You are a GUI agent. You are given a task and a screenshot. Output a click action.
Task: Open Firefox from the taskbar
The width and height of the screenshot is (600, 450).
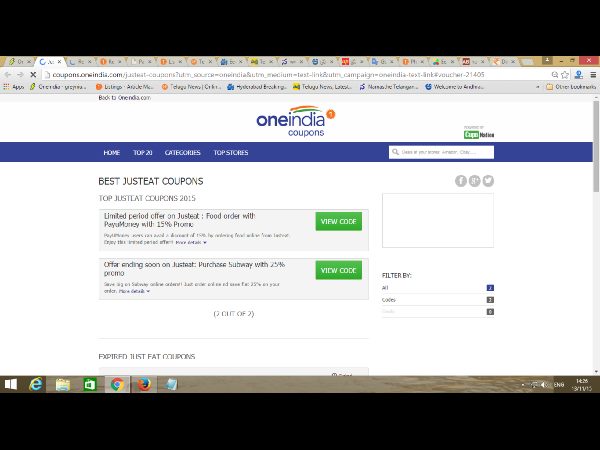click(143, 384)
